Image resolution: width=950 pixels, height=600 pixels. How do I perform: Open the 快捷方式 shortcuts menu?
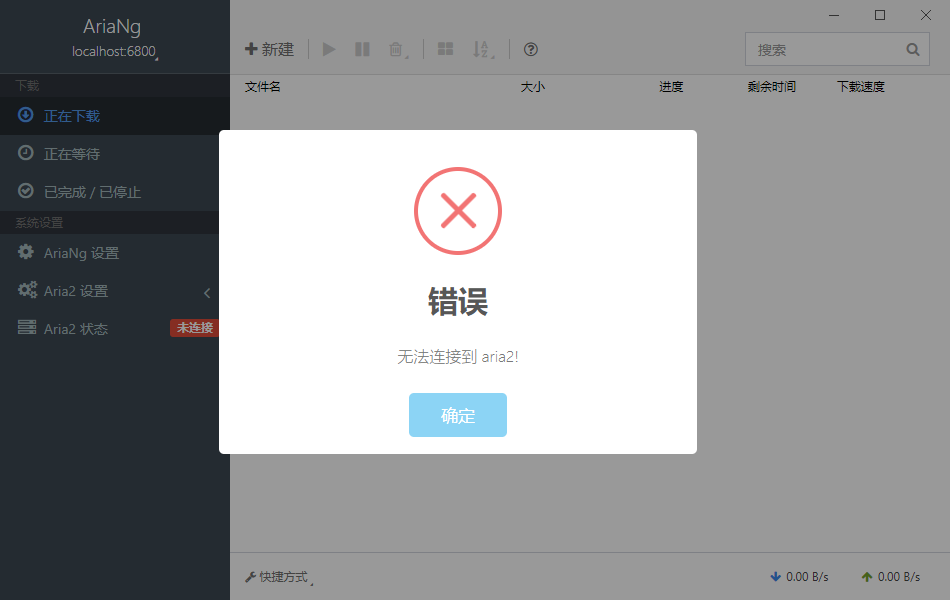tap(279, 577)
